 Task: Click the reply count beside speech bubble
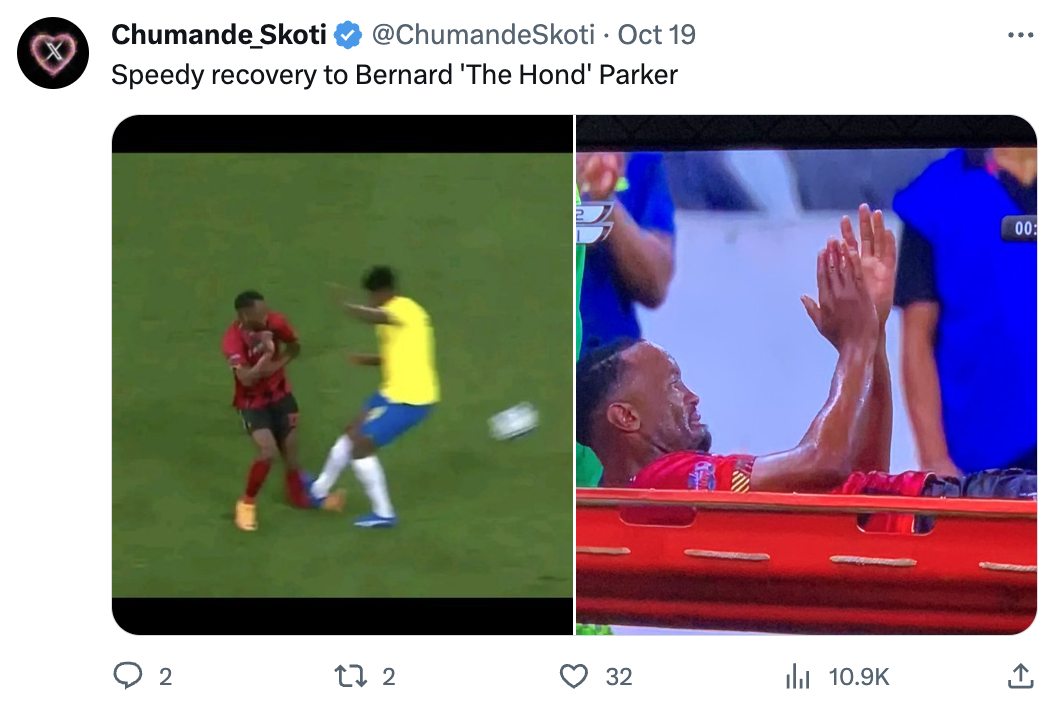[x=165, y=677]
